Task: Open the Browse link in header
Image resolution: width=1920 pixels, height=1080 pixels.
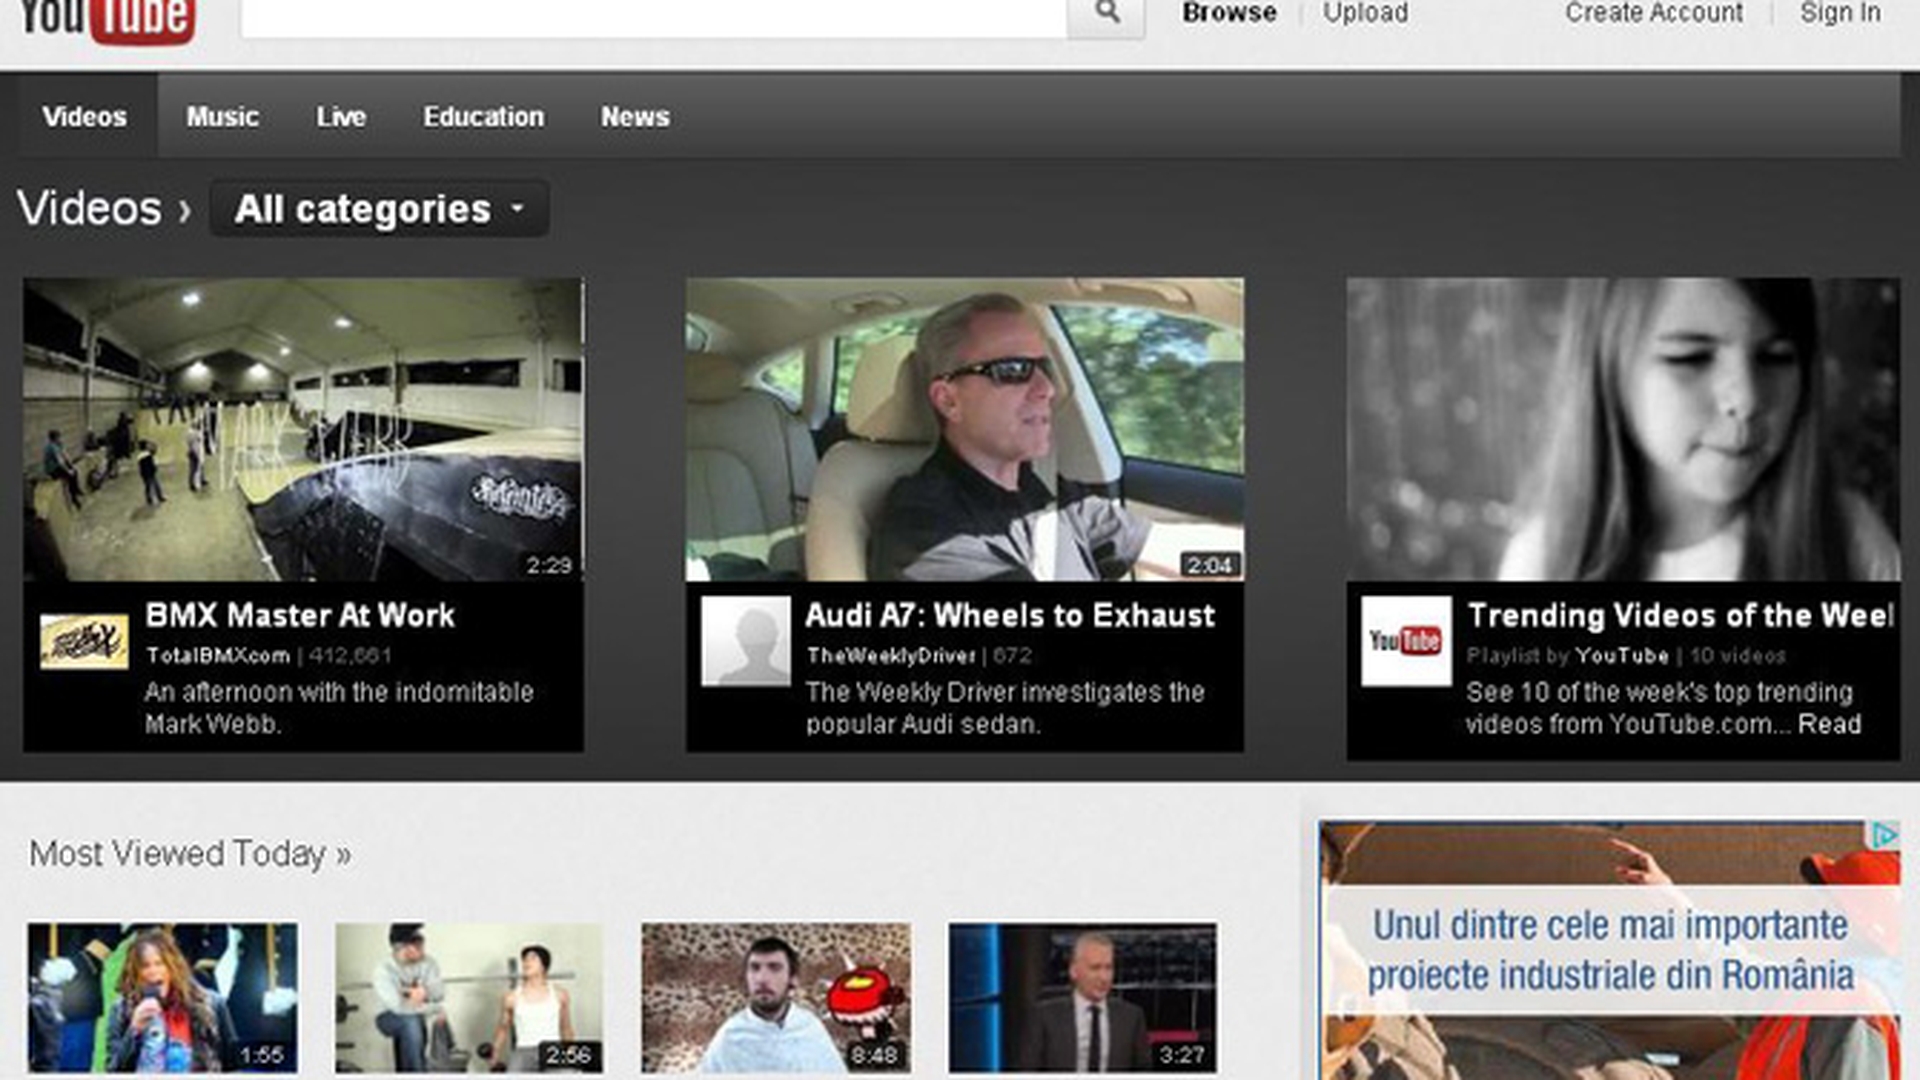Action: click(1229, 13)
